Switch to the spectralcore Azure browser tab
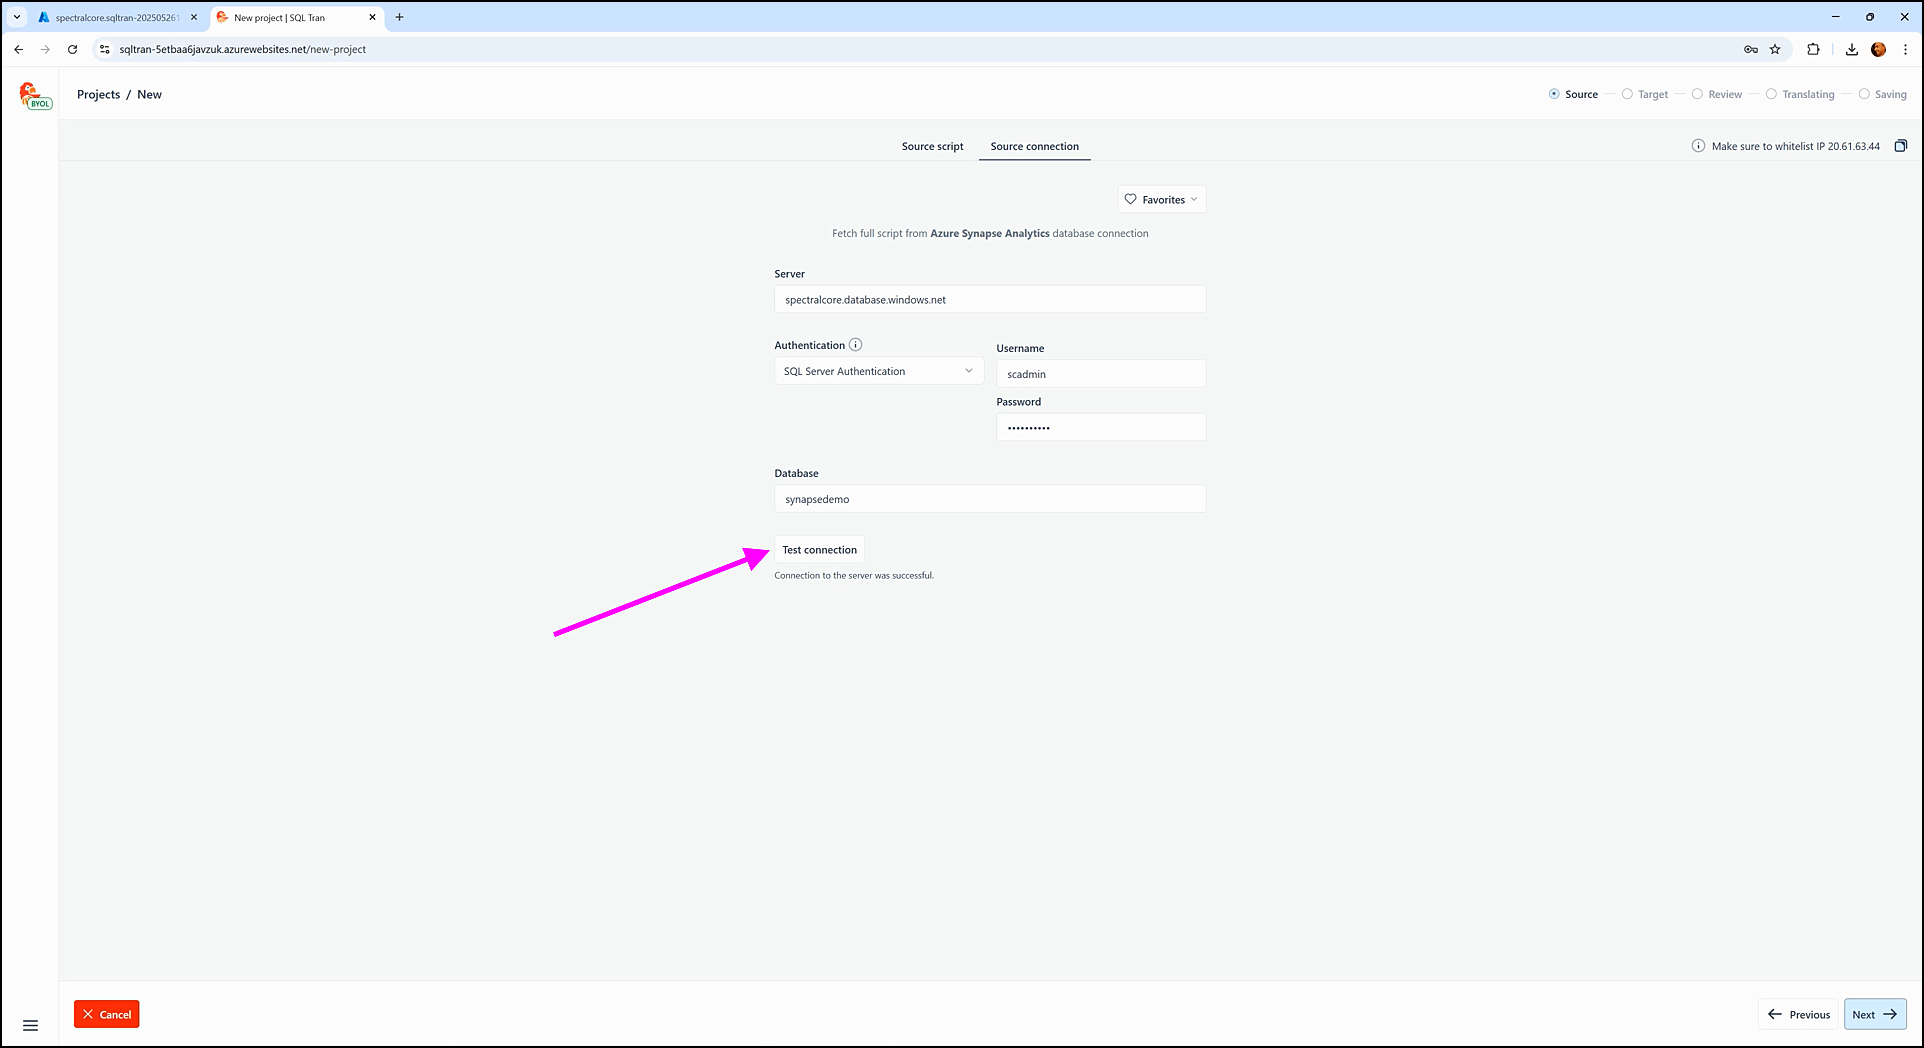The width and height of the screenshot is (1924, 1048). (x=115, y=17)
